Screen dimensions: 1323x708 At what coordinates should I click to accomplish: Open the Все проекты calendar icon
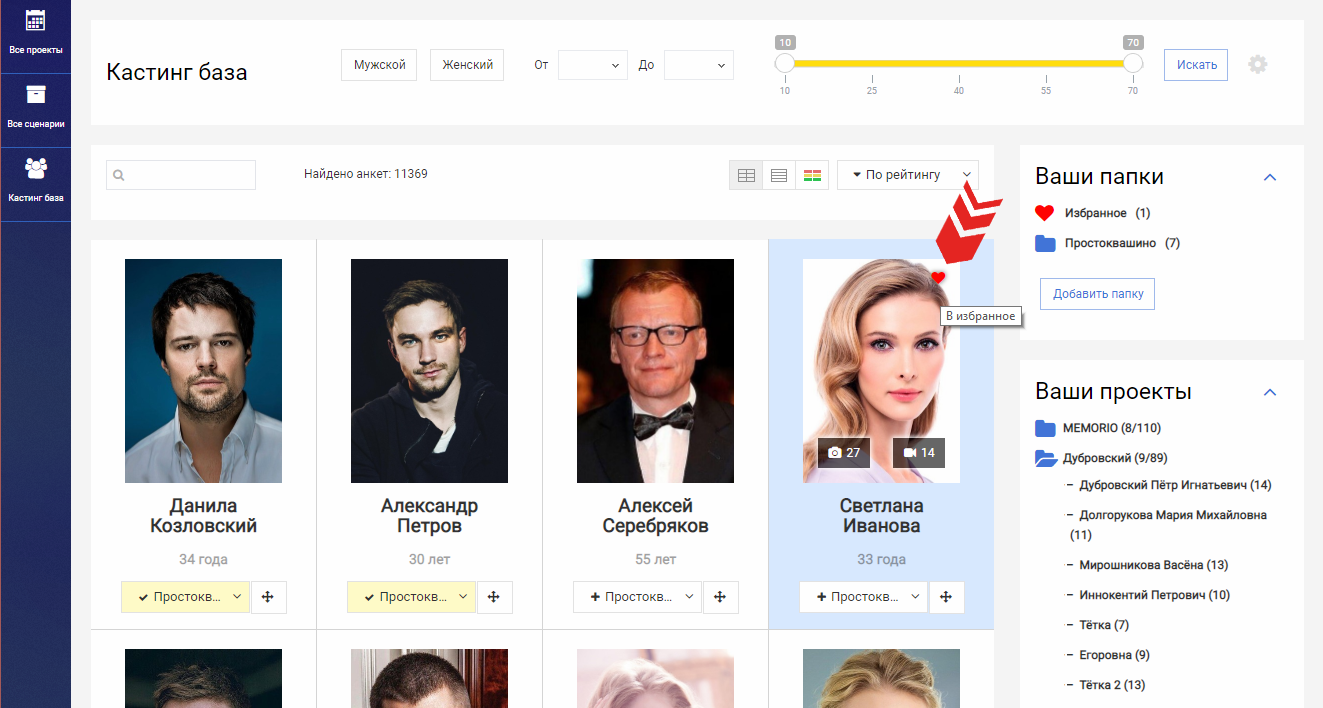35,21
